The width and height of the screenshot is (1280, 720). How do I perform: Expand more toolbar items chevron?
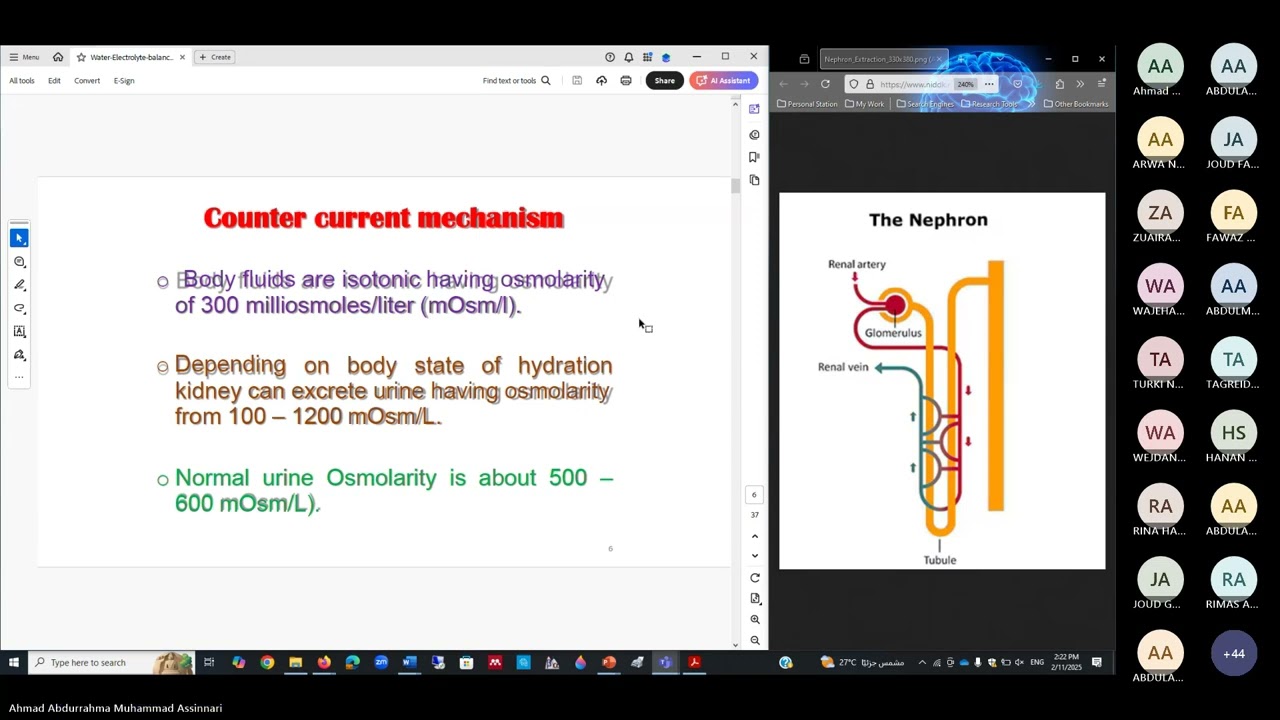(x=1080, y=84)
